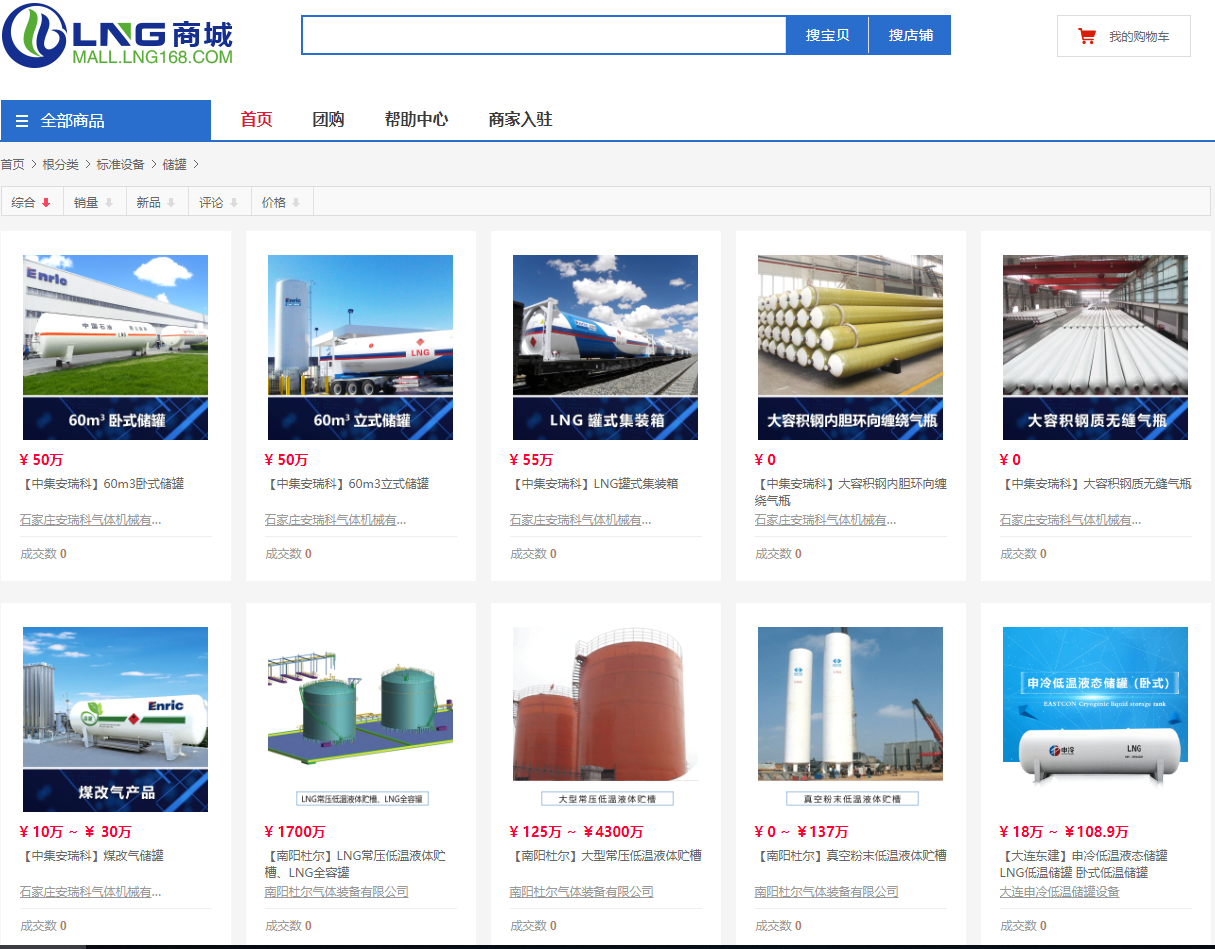Sort by 新品
The height and width of the screenshot is (949, 1215).
157,202
